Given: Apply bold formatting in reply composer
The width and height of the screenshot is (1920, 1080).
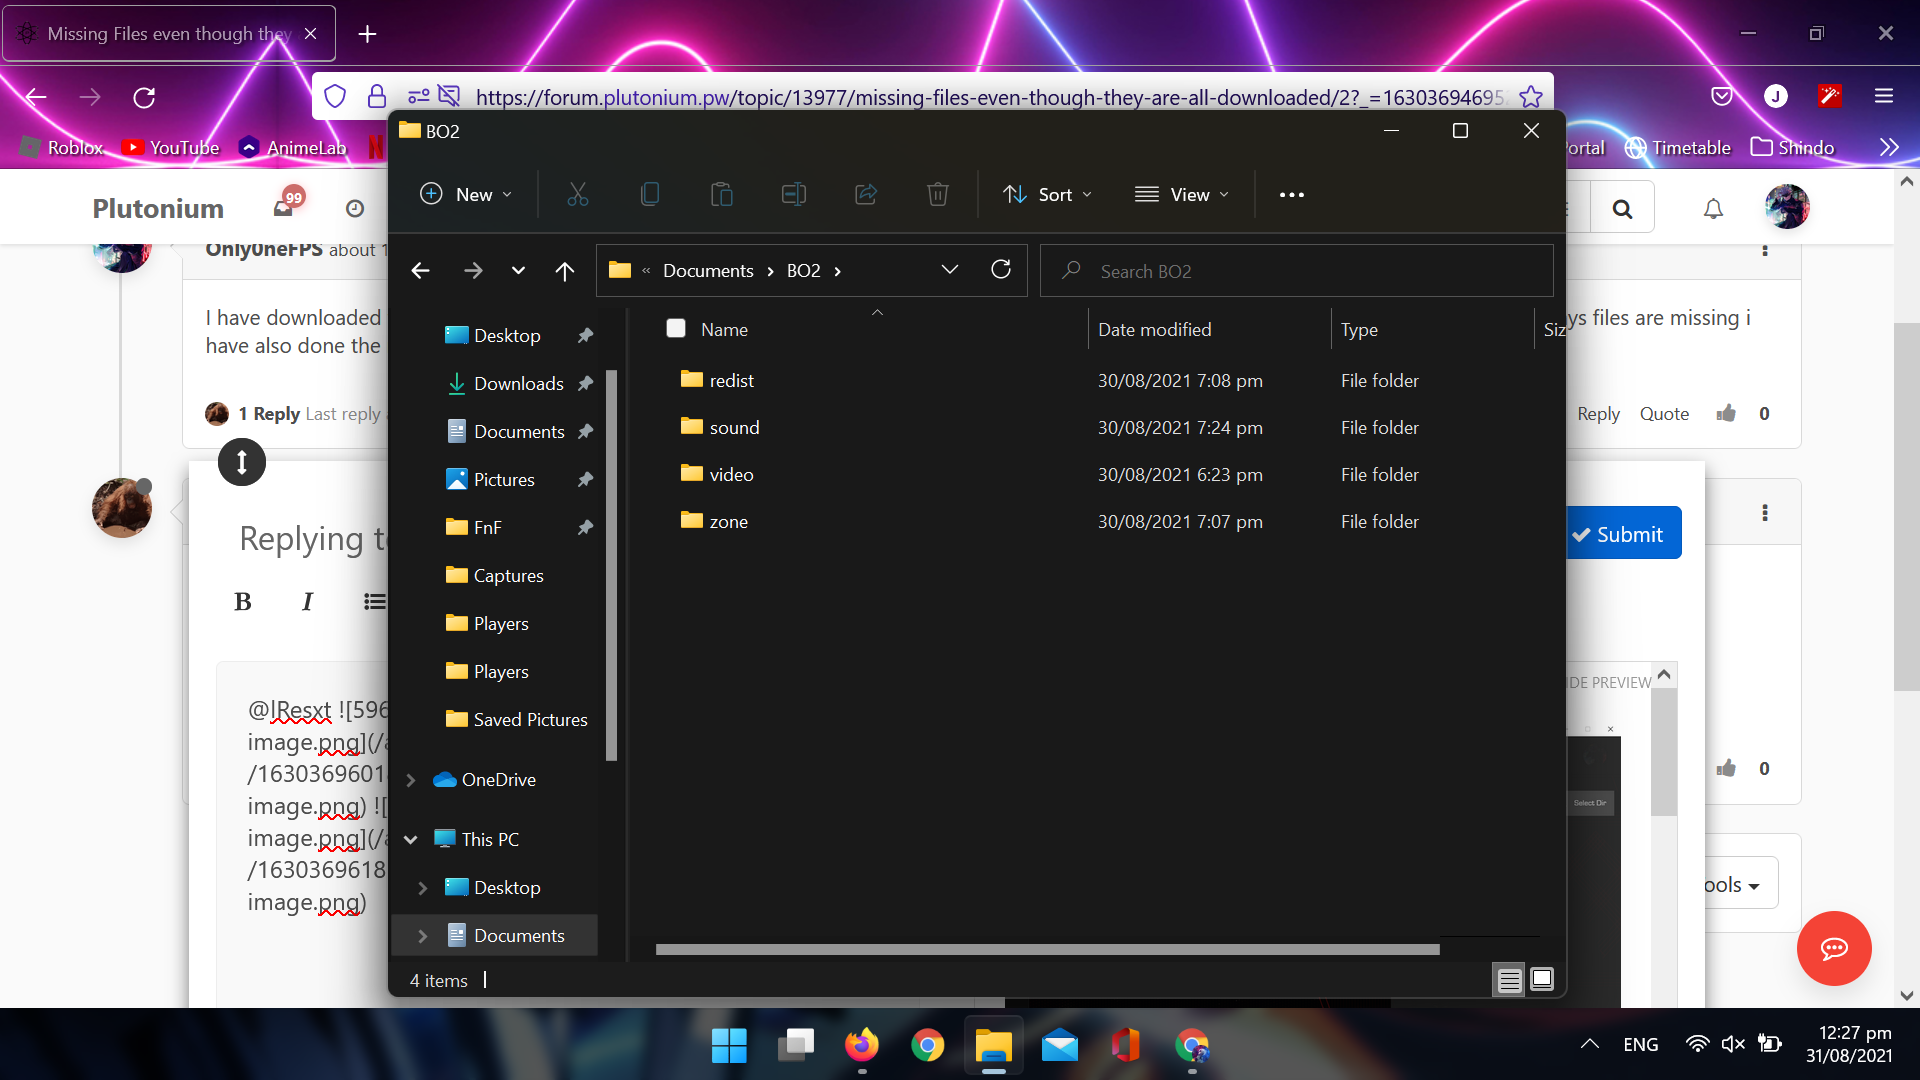Looking at the screenshot, I should [x=242, y=601].
